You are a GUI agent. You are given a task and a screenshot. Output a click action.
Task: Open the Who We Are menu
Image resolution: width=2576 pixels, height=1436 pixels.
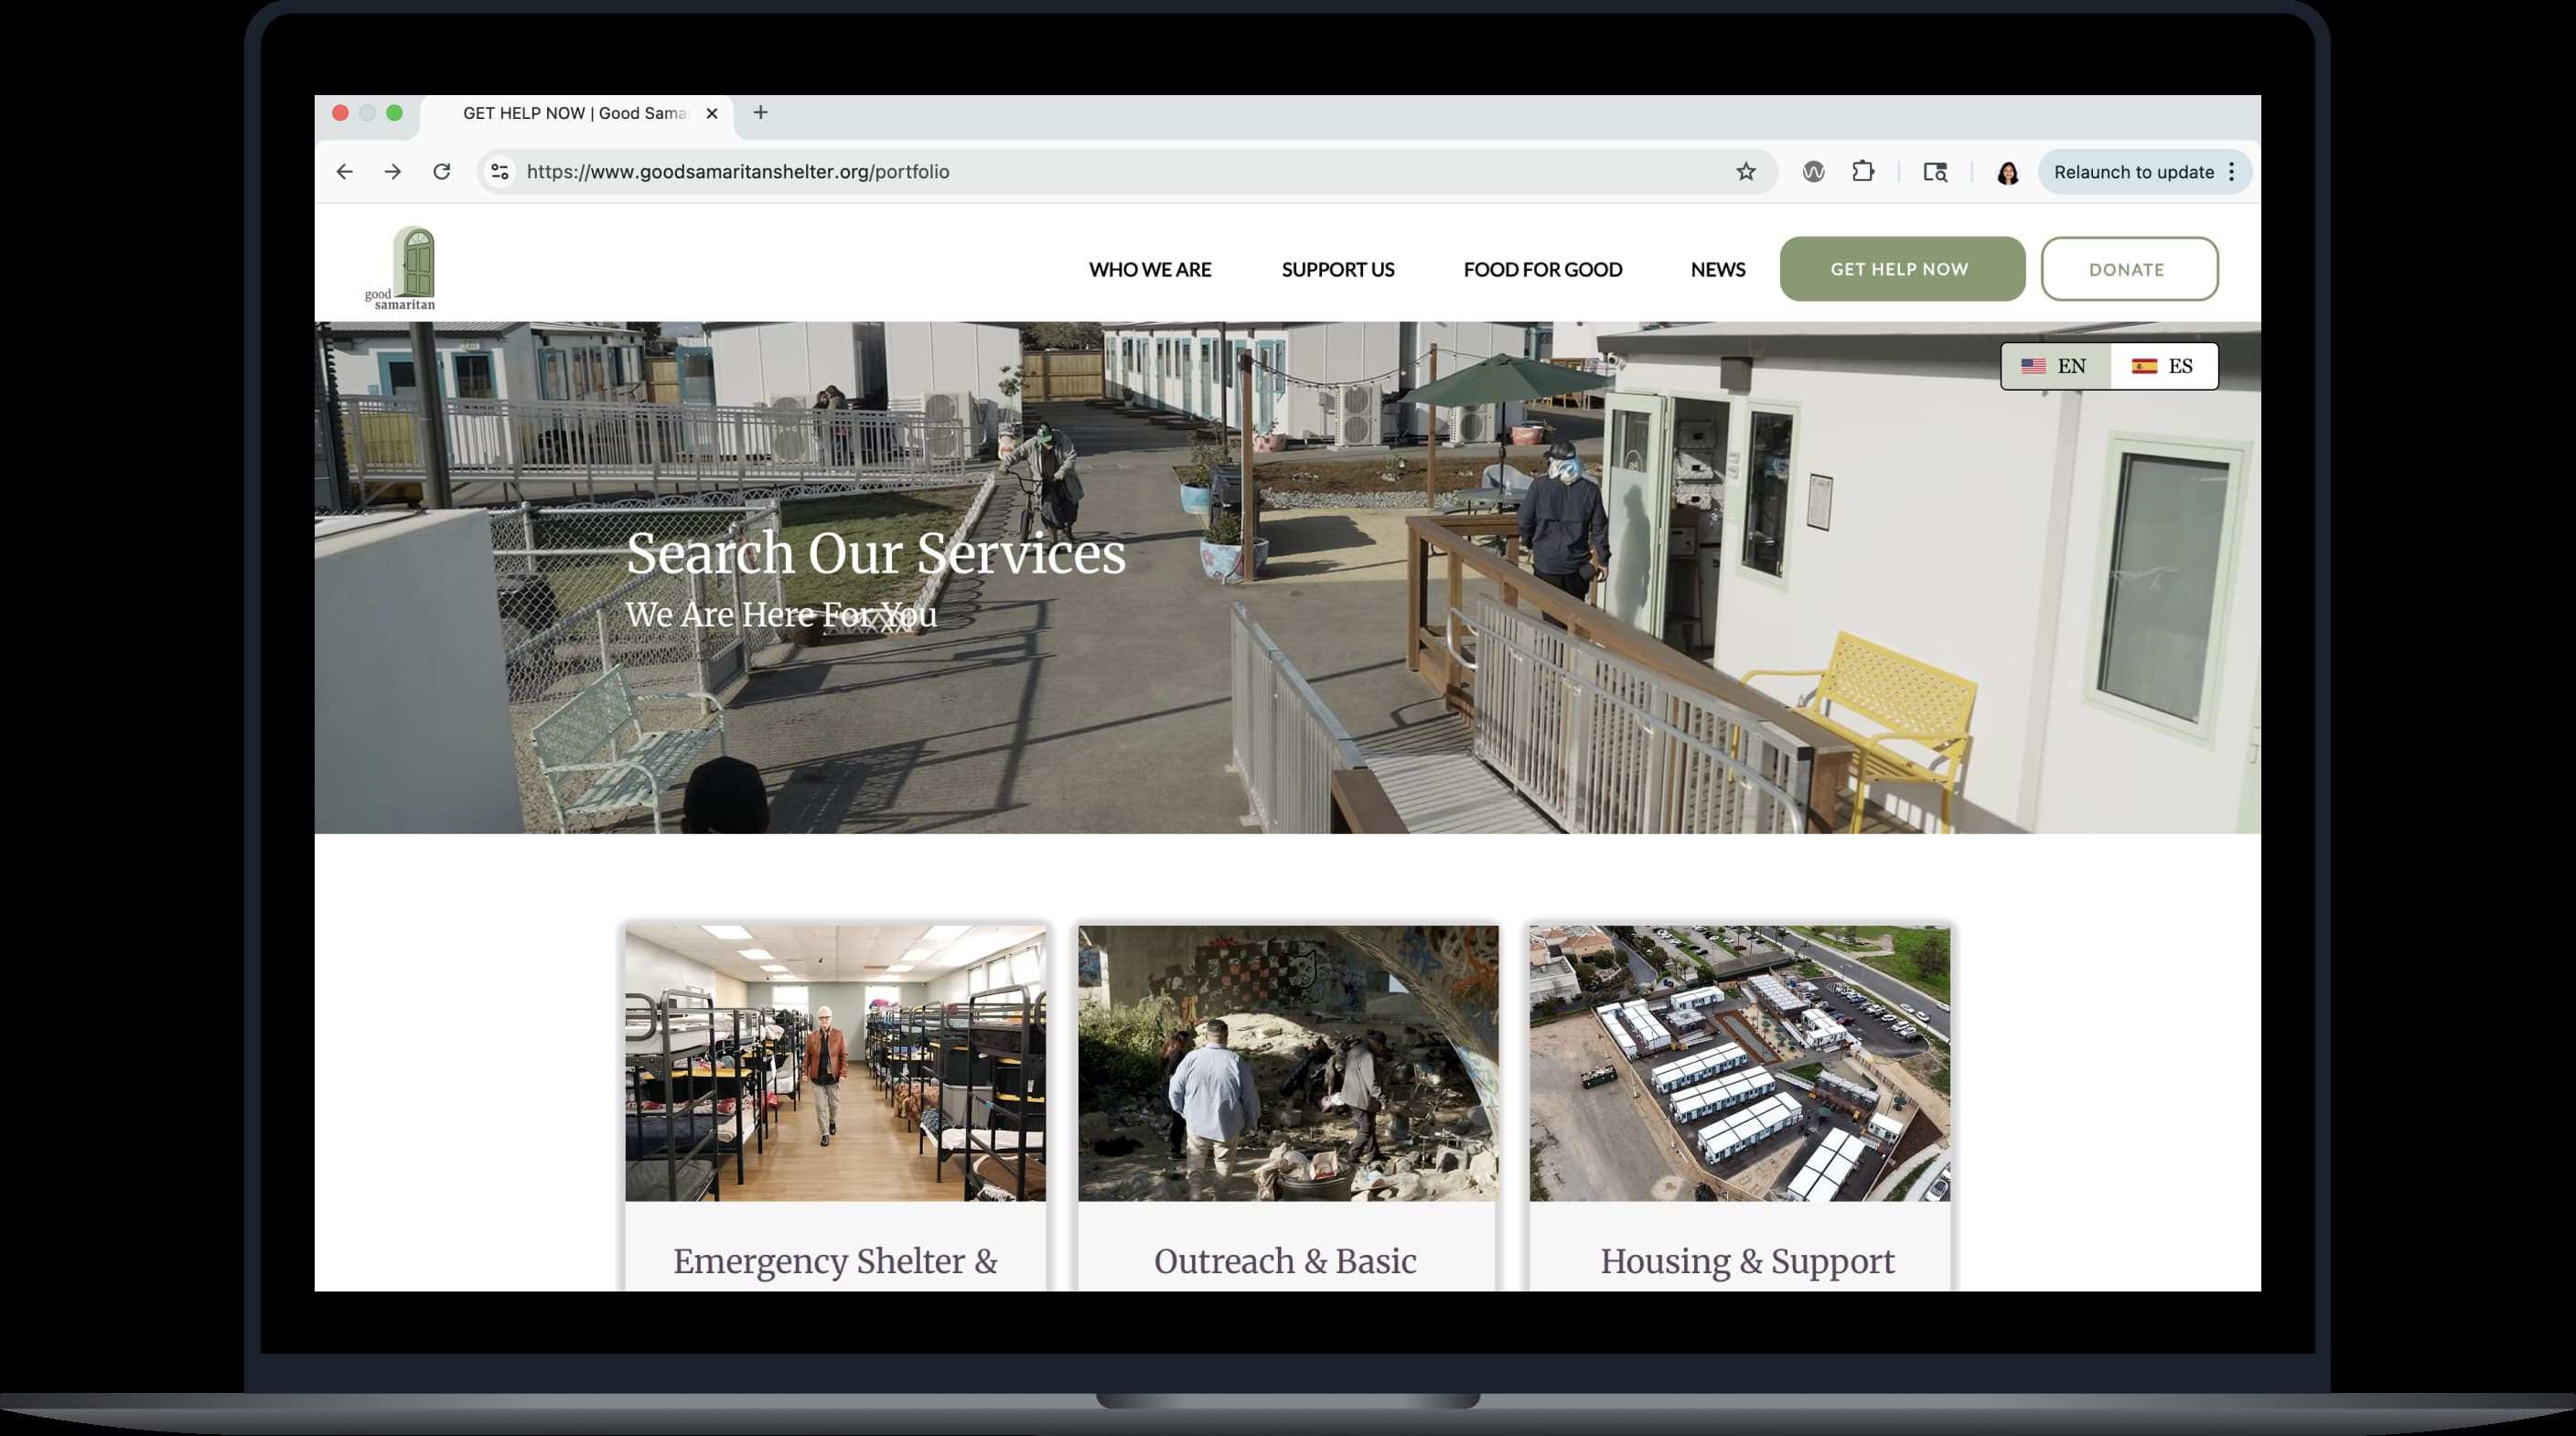click(x=1149, y=269)
